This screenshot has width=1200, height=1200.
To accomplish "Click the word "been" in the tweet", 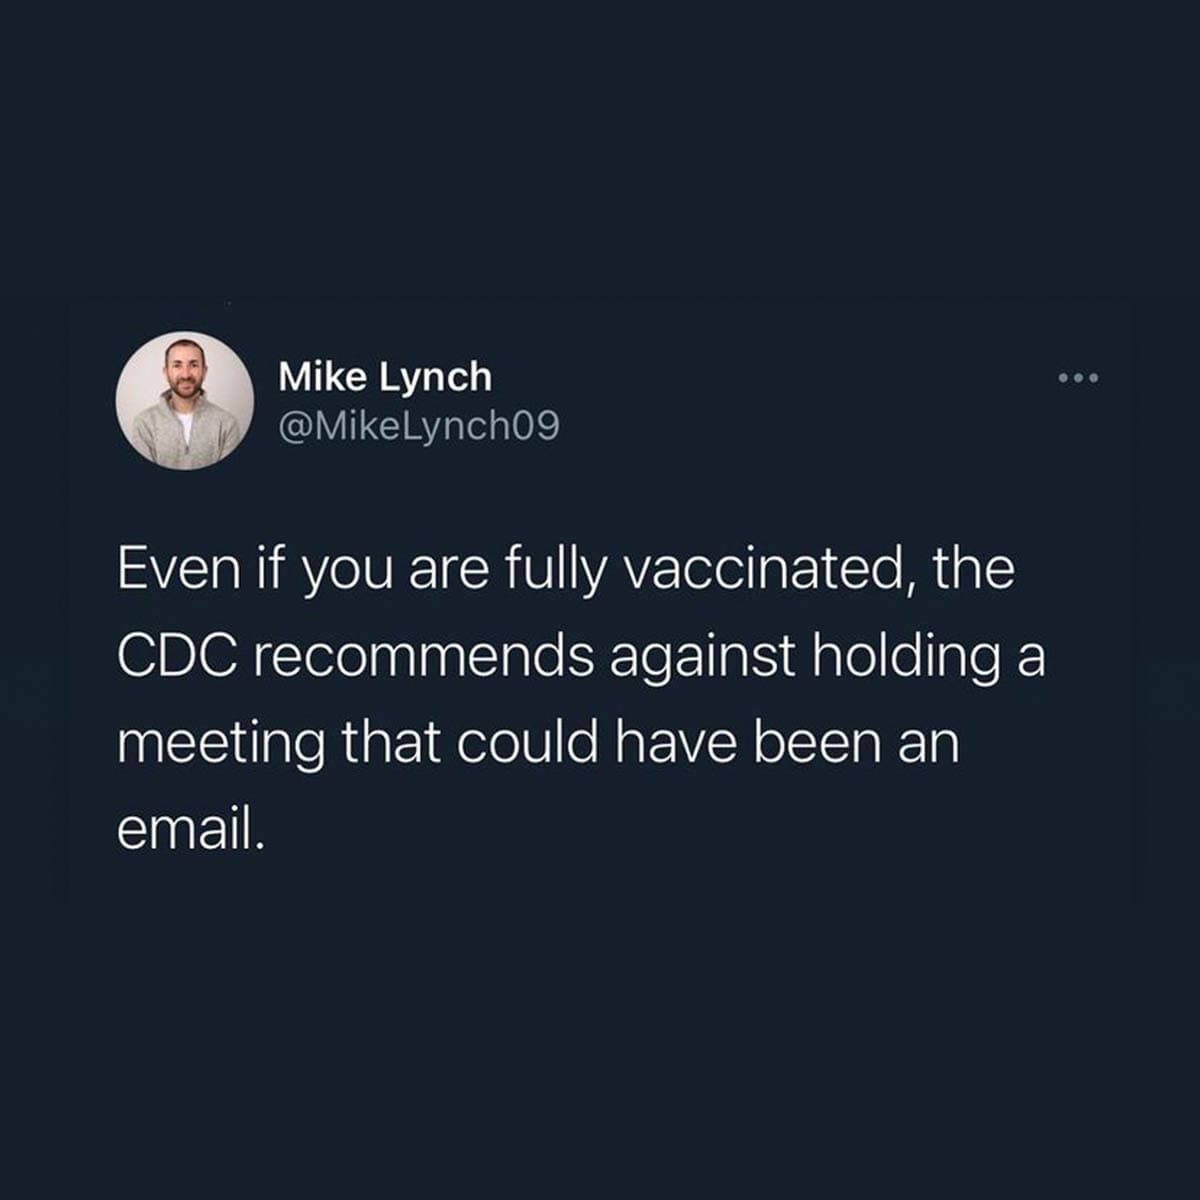I will pyautogui.click(x=811, y=743).
